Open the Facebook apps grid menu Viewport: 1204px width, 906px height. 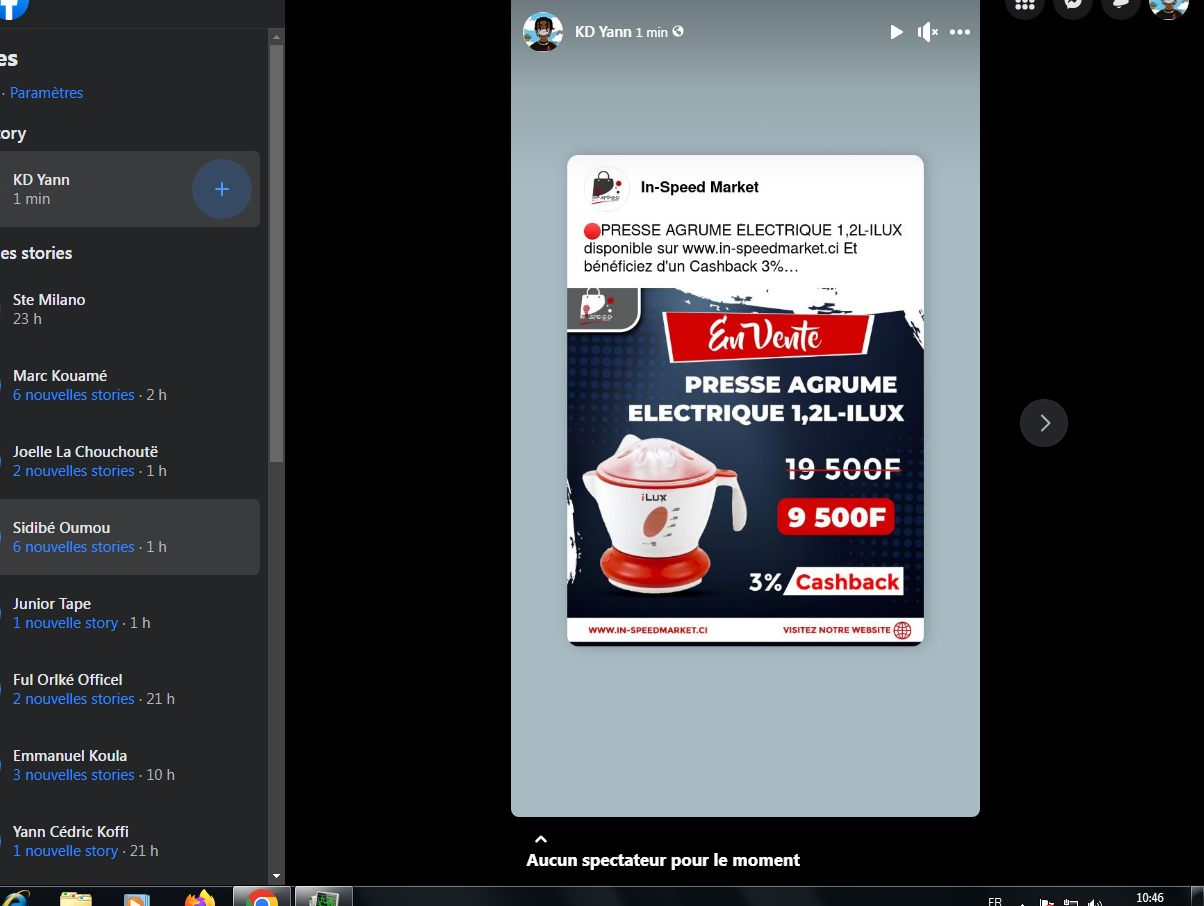(1024, 6)
